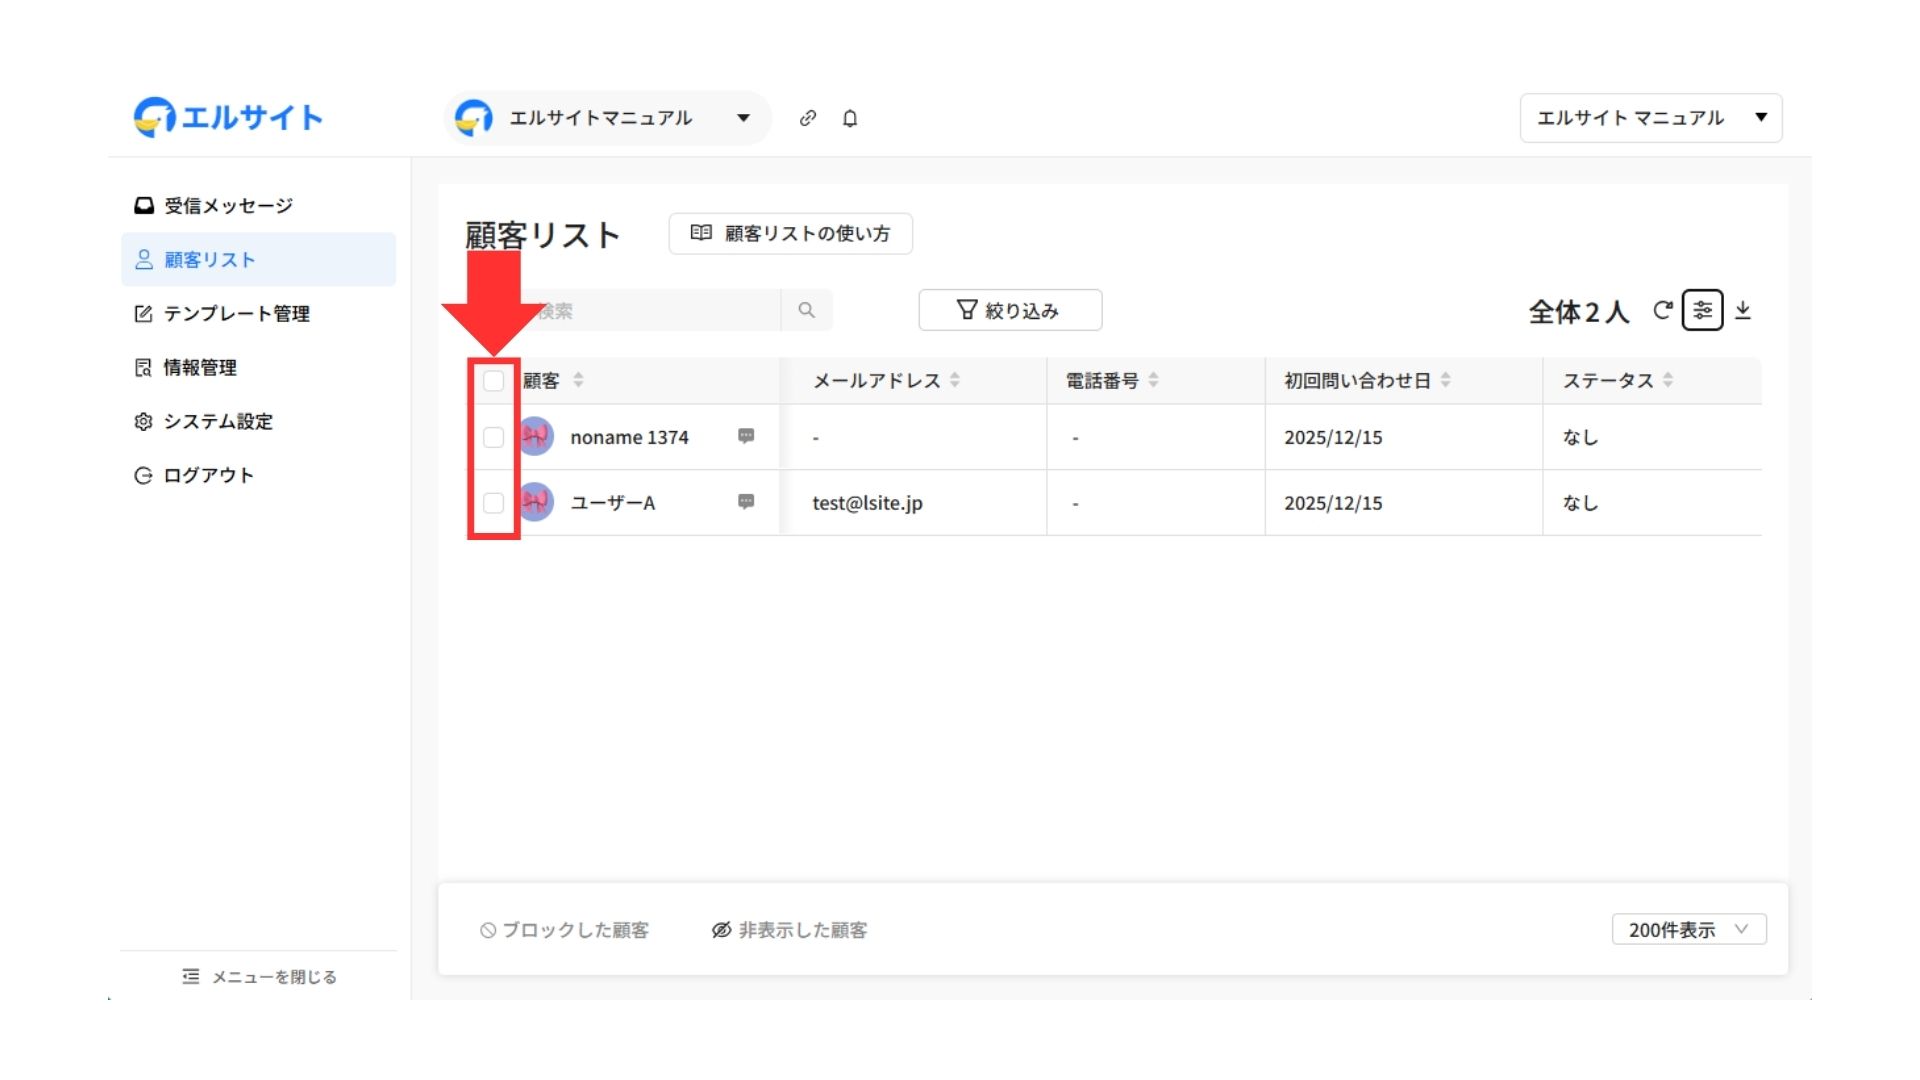The height and width of the screenshot is (1080, 1920).
Task: Expand the エルサイトマニュアル site dropdown
Action: [743, 118]
